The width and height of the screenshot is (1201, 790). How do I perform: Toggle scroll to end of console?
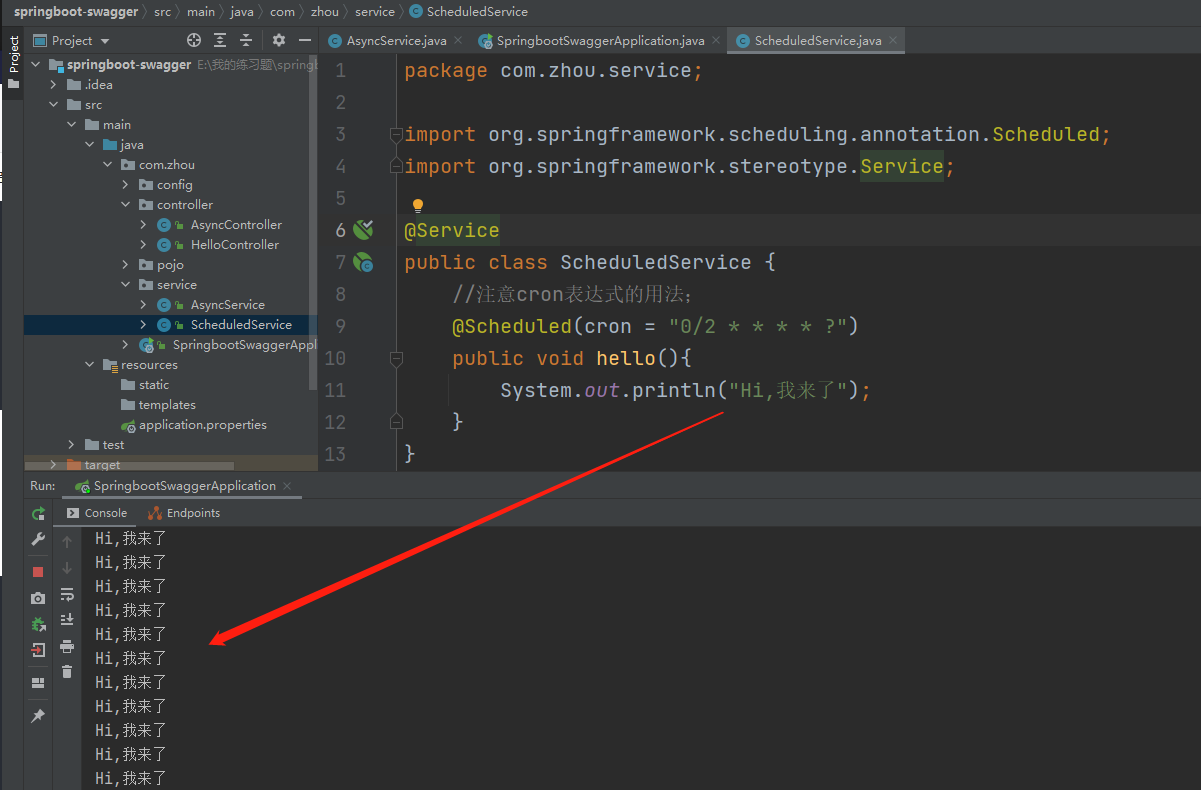tap(67, 620)
